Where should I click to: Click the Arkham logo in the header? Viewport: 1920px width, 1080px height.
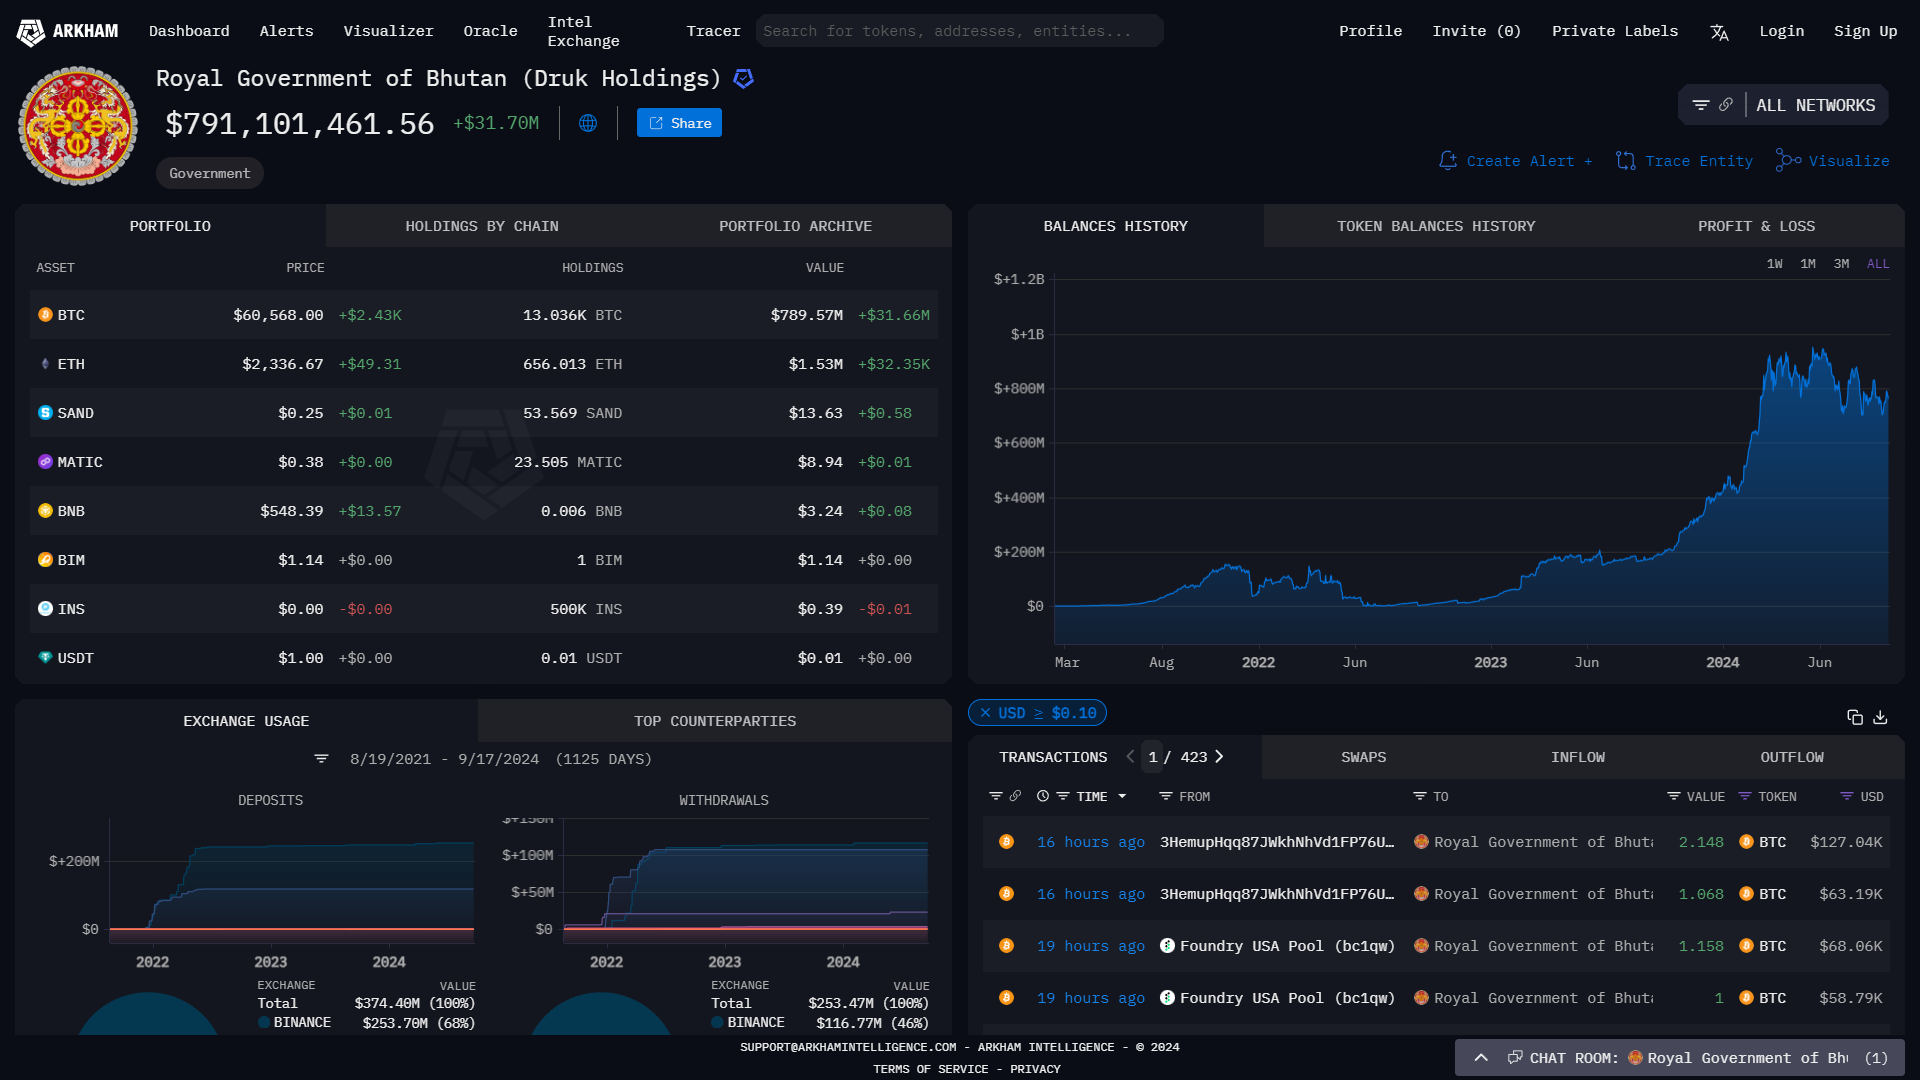(x=67, y=32)
